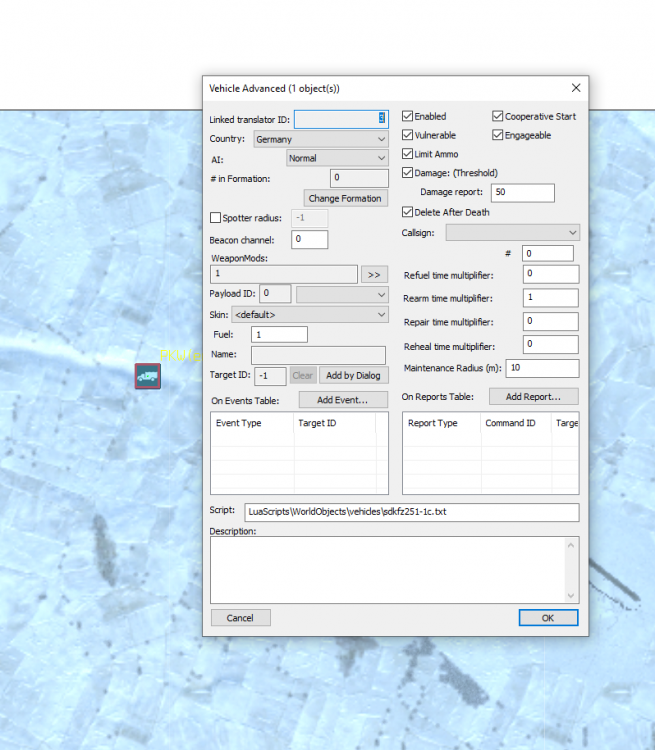This screenshot has width=655, height=750.
Task: Click the OK button
Action: click(x=547, y=618)
